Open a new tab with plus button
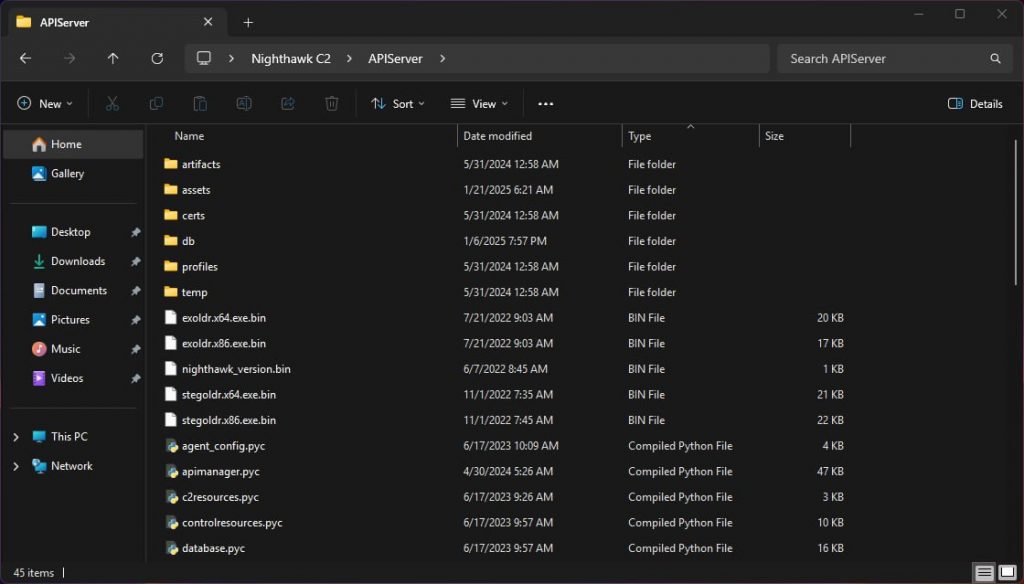 [x=248, y=22]
